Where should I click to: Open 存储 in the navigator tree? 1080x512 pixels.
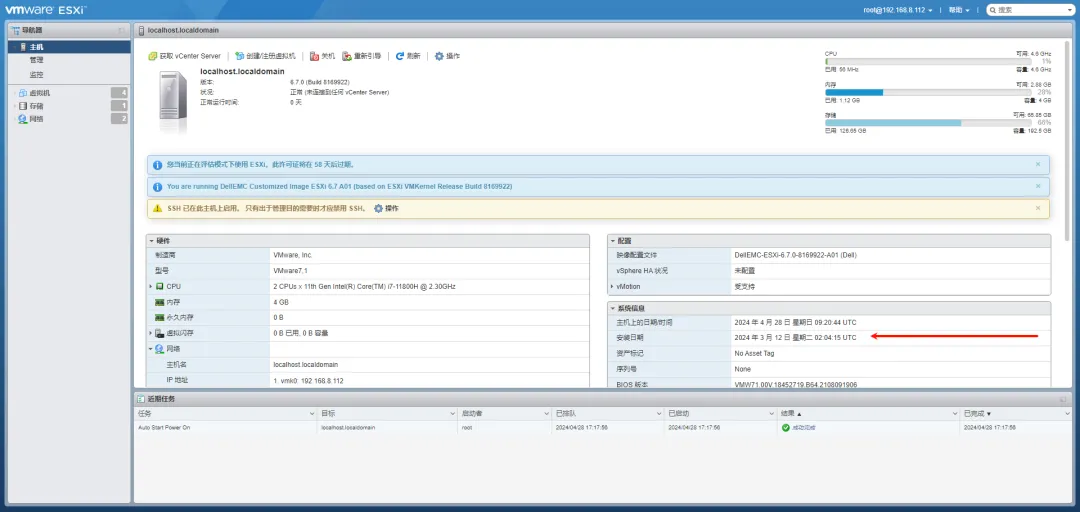(36, 105)
